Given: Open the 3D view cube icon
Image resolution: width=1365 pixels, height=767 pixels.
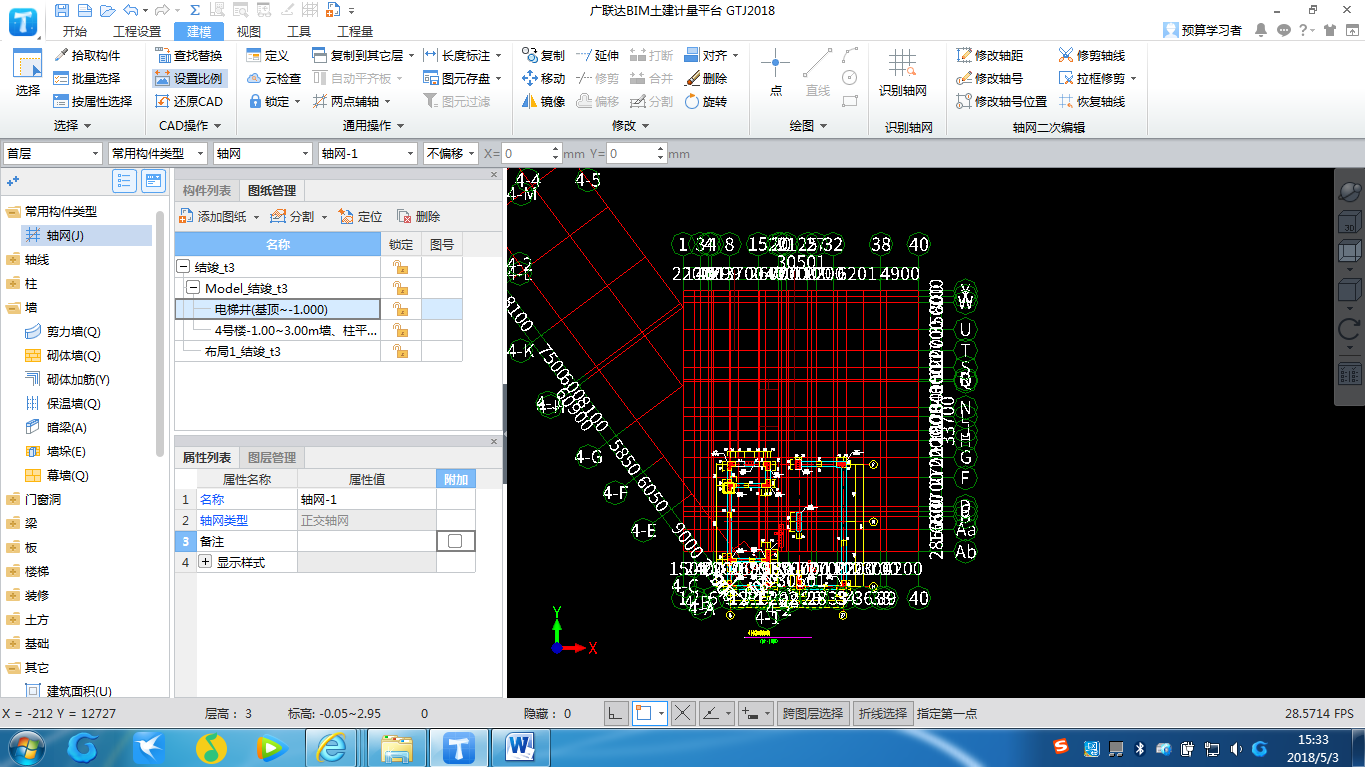Looking at the screenshot, I should pyautogui.click(x=1349, y=224).
